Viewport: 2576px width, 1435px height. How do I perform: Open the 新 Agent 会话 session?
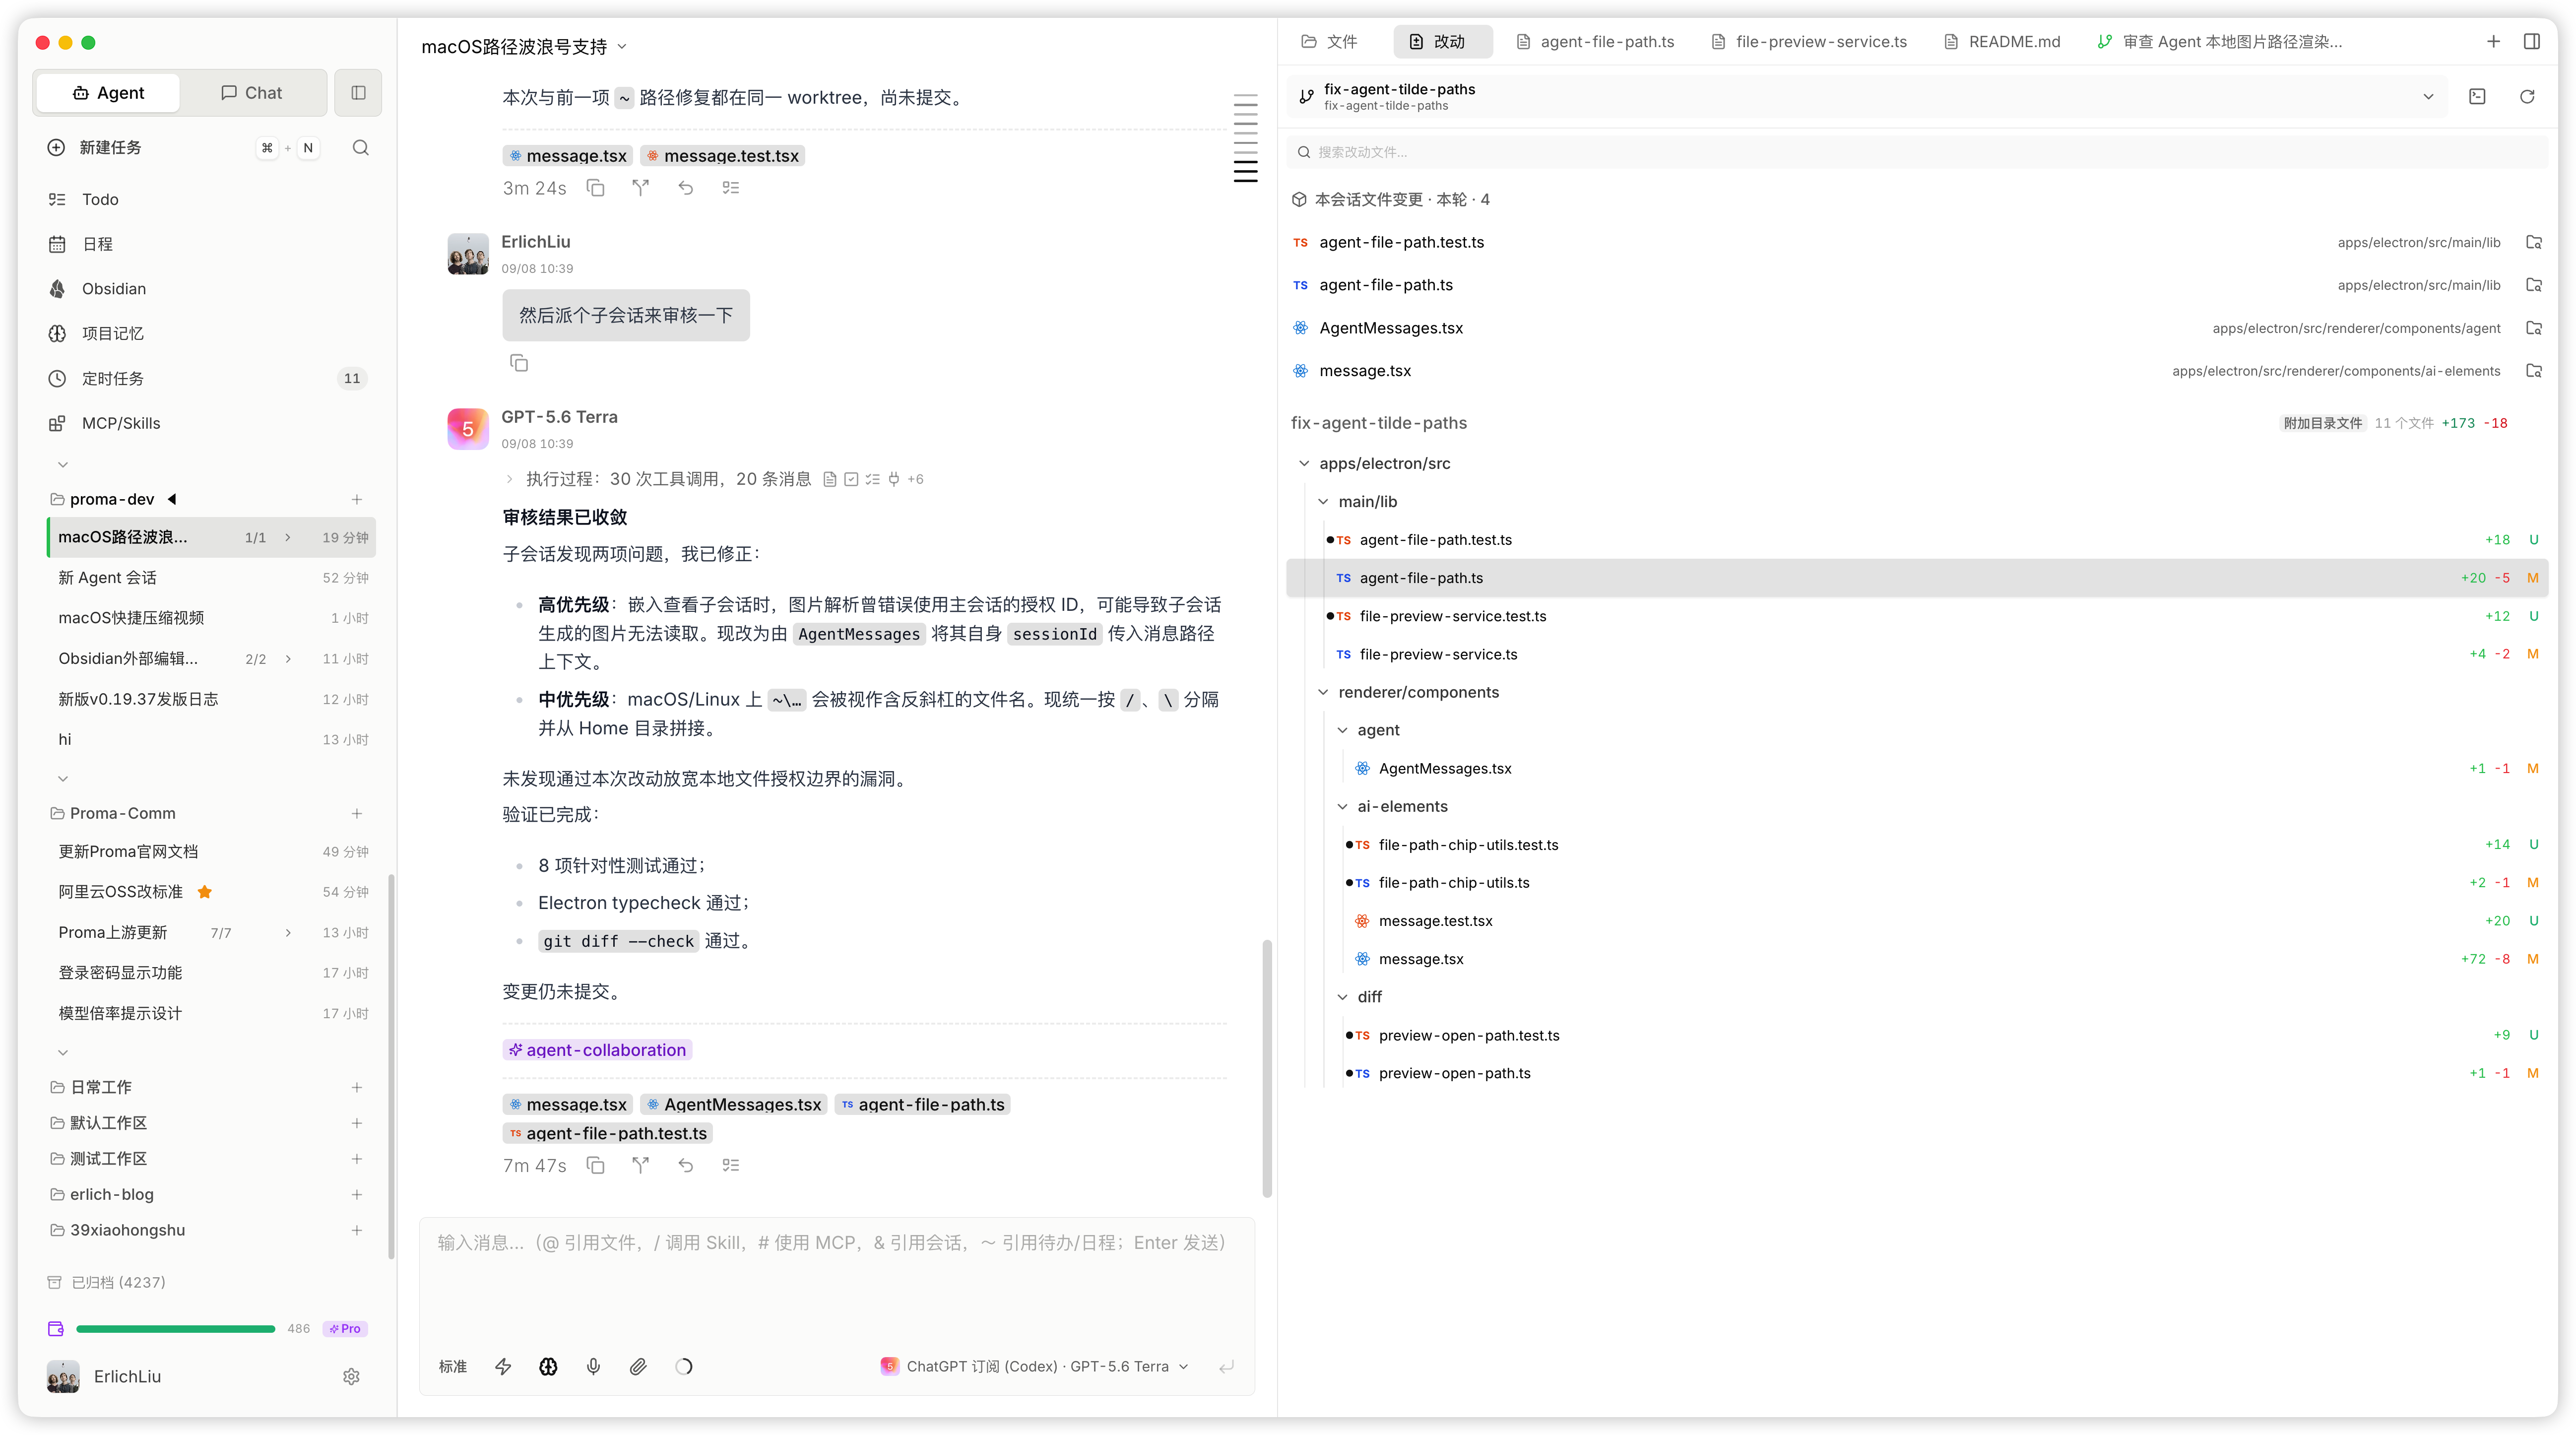pyautogui.click(x=212, y=578)
